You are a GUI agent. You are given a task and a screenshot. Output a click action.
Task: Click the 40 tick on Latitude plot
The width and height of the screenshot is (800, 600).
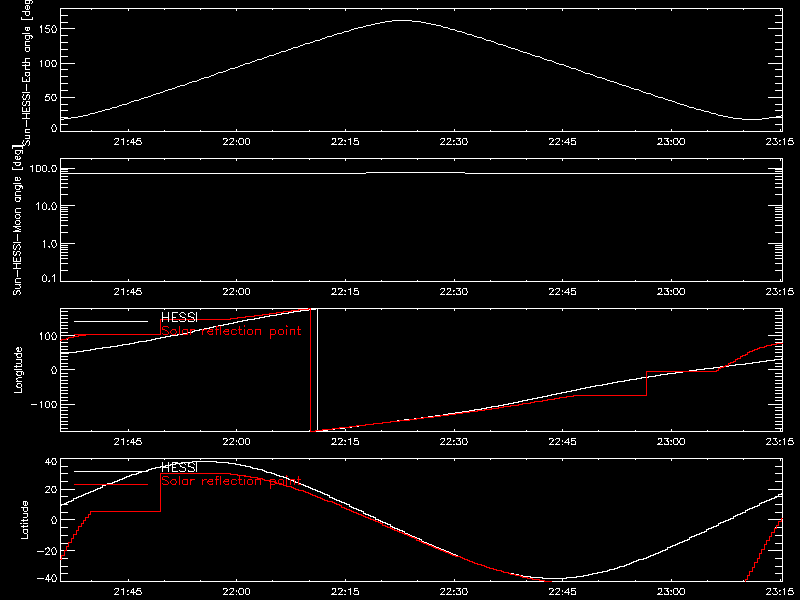coord(51,462)
